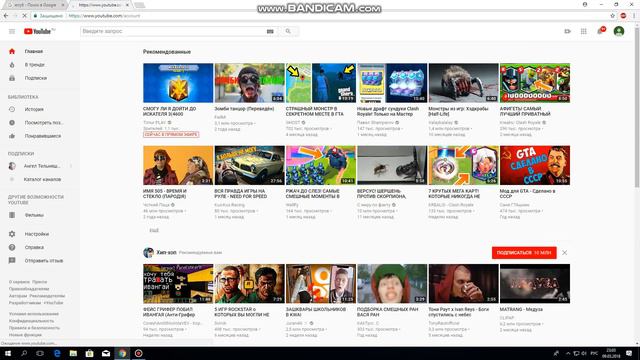640x360 pixels.
Task: Click the browser stop loading button
Action: (24, 16)
